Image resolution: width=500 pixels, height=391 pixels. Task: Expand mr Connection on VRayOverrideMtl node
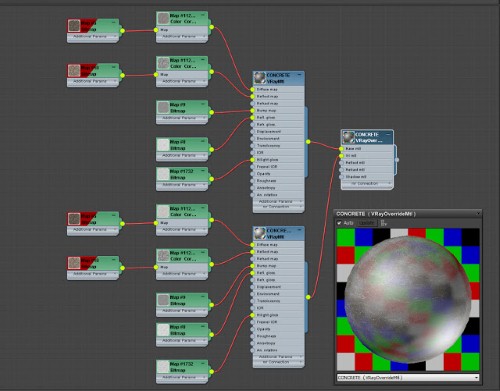[x=367, y=184]
